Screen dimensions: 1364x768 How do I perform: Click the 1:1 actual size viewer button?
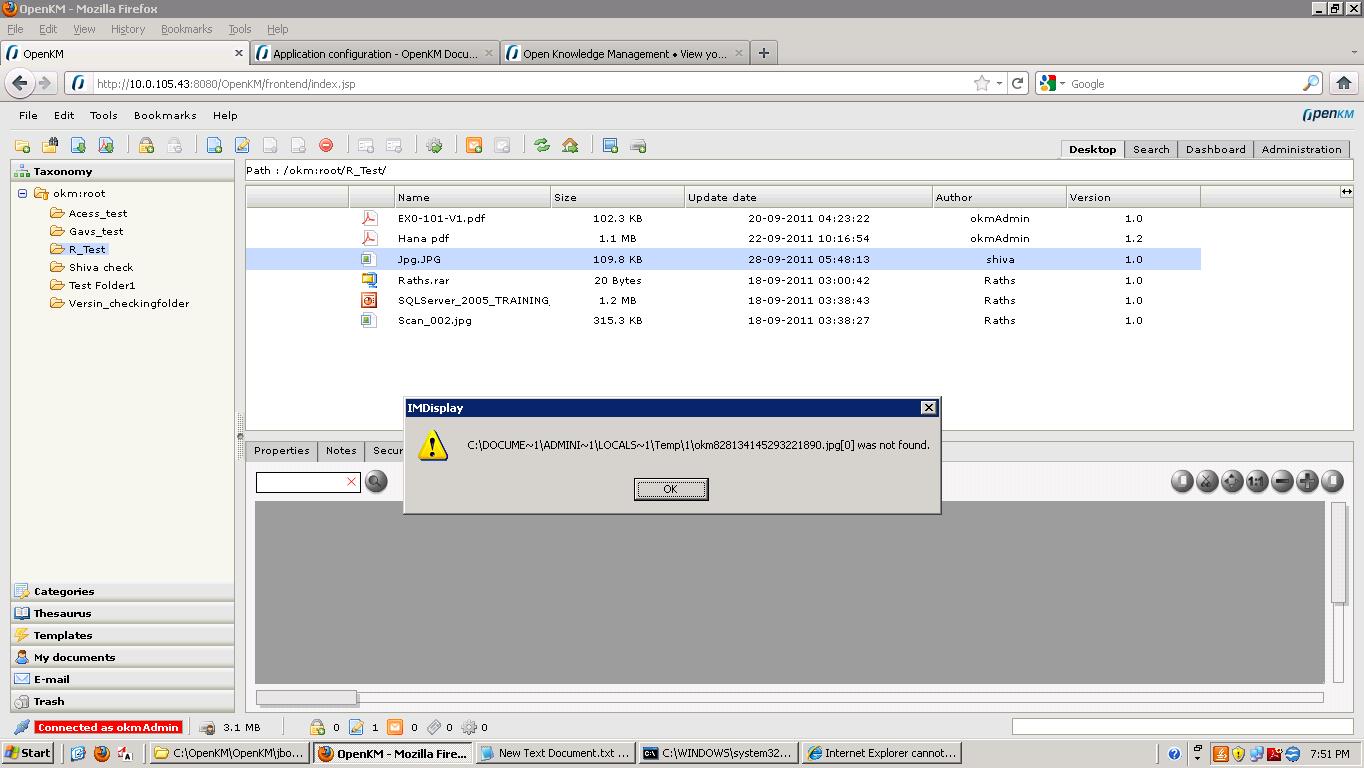1257,482
